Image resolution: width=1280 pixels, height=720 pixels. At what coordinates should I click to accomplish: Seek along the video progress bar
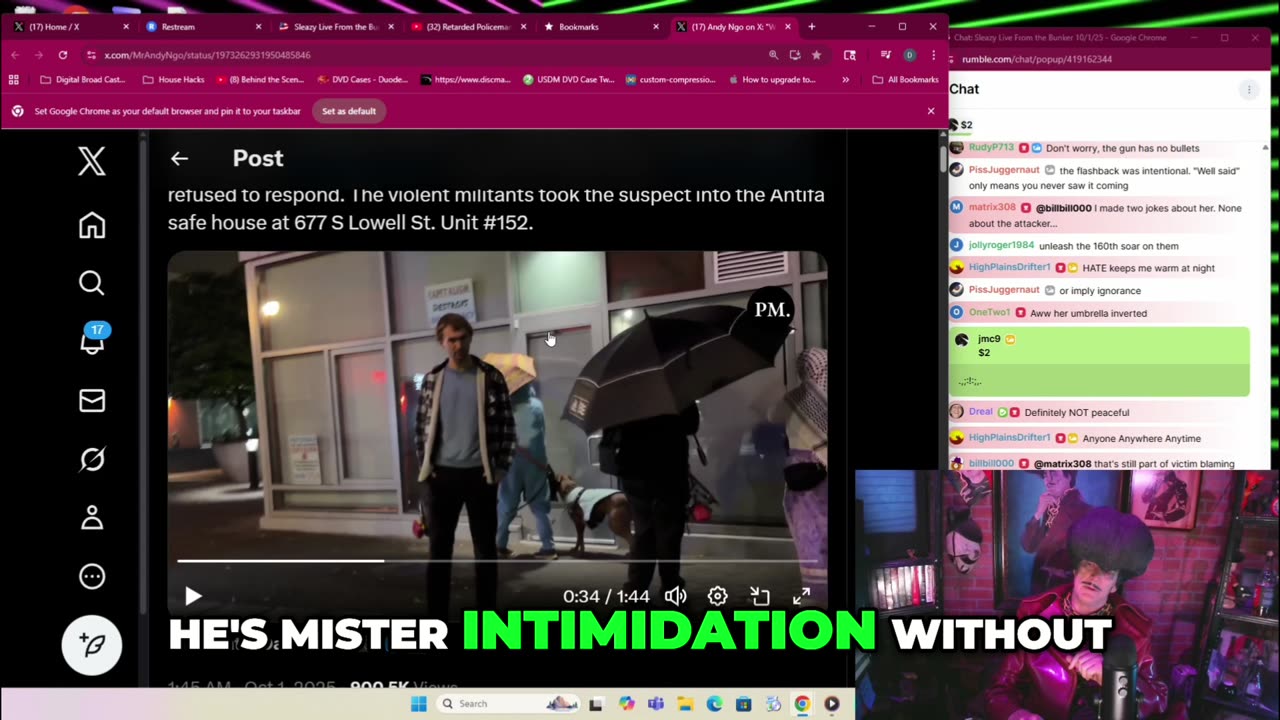point(497,561)
